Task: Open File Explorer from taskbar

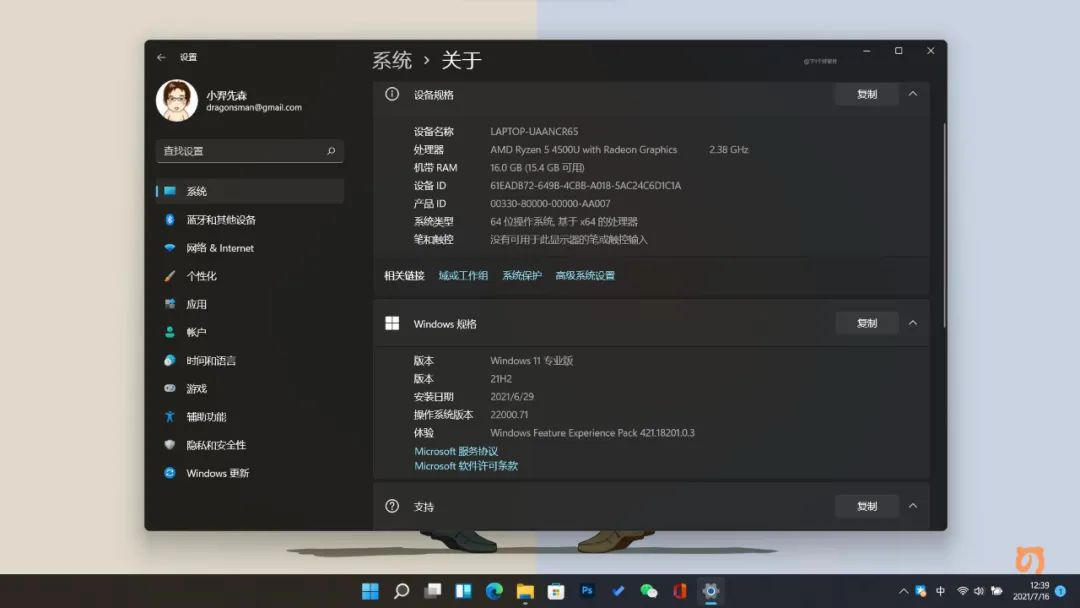Action: (x=525, y=591)
